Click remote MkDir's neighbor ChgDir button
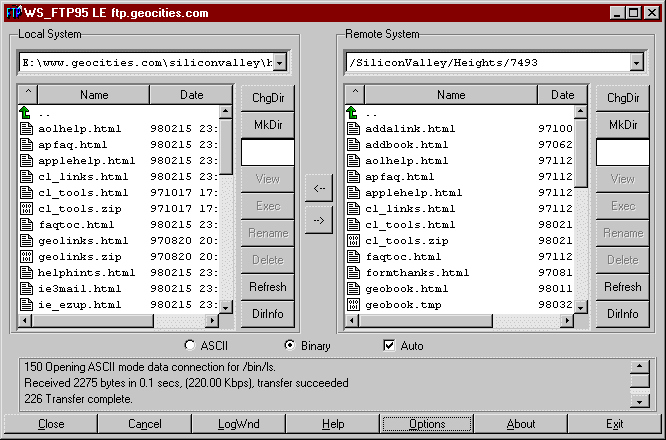 coord(623,98)
